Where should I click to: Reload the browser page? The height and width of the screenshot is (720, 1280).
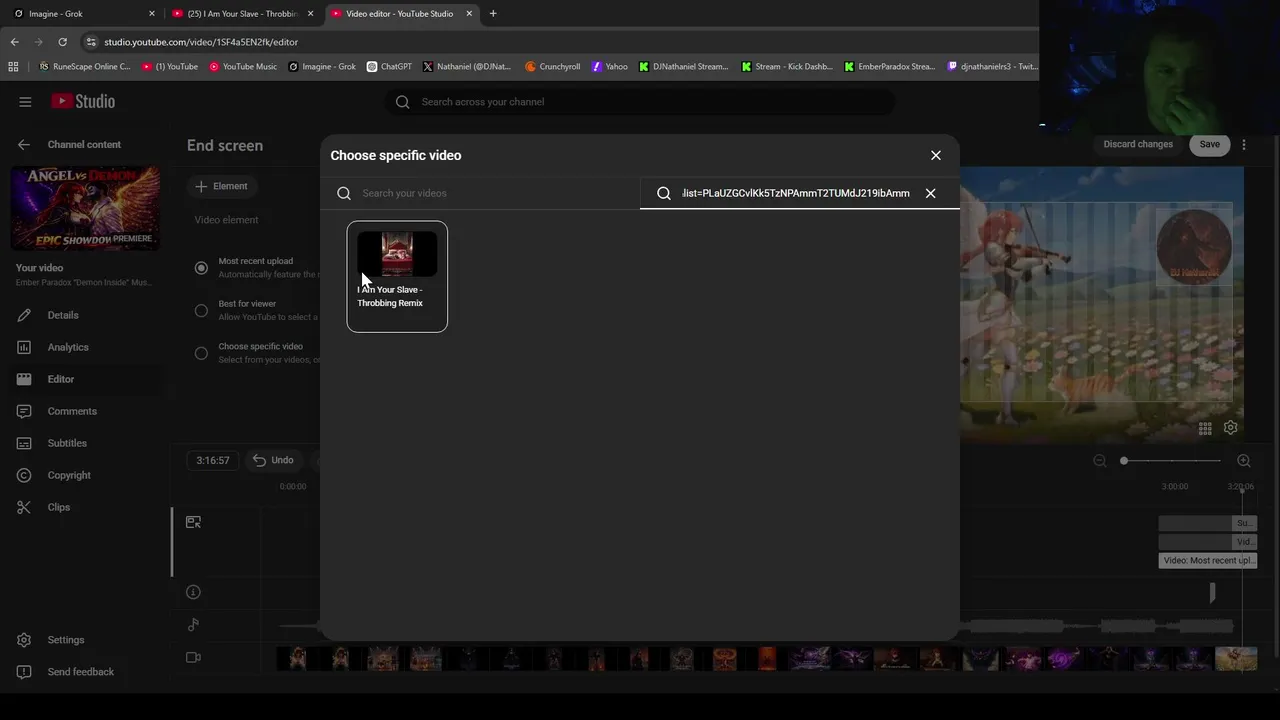(x=62, y=42)
